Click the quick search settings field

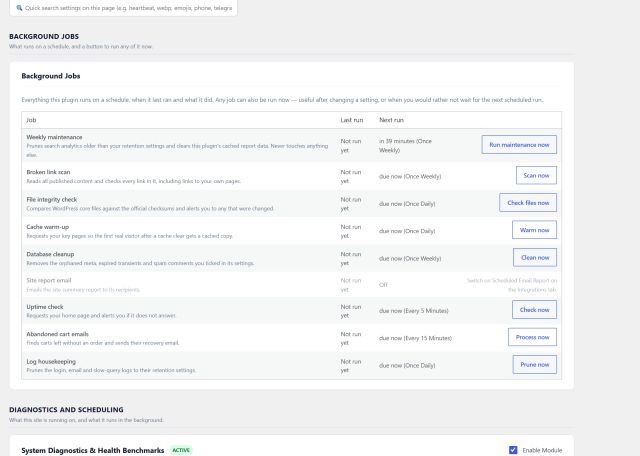click(x=123, y=8)
